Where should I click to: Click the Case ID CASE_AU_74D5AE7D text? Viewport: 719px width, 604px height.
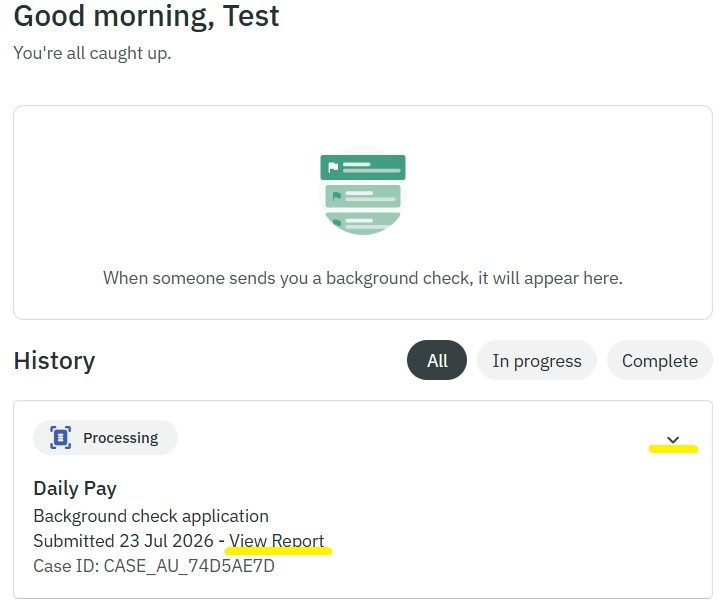(x=154, y=566)
